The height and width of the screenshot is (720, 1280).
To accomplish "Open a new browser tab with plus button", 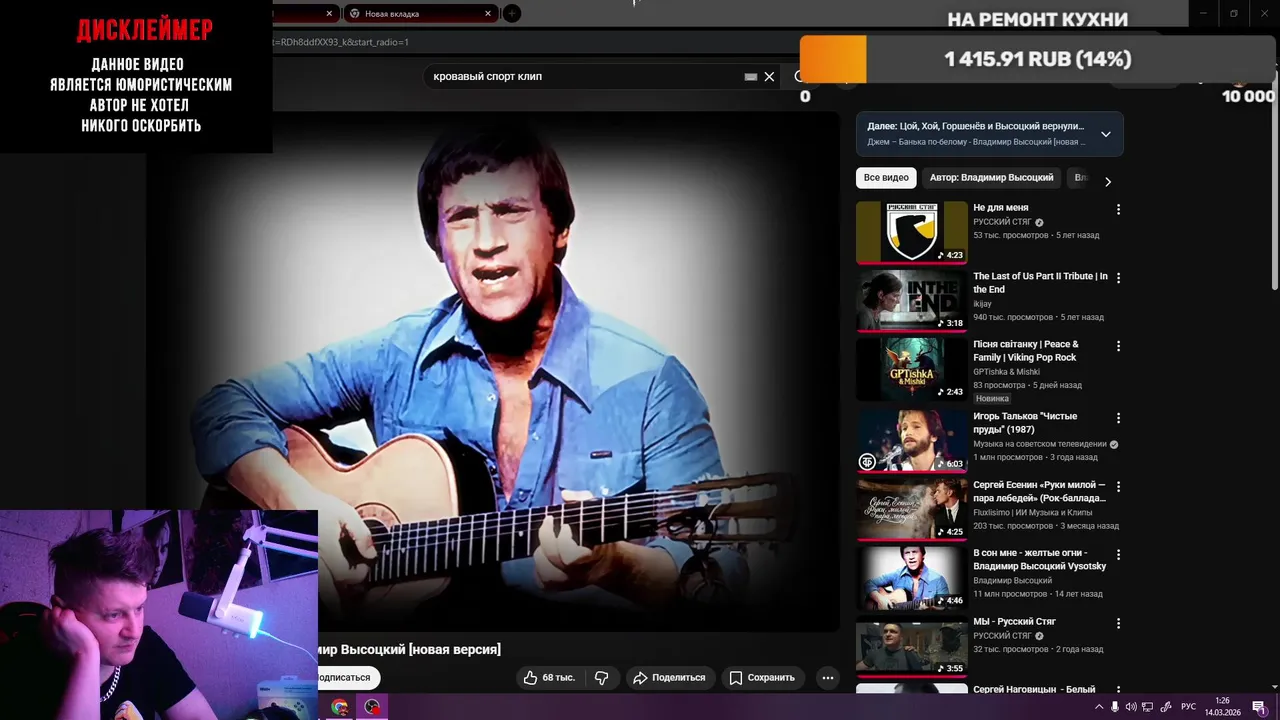I will (x=512, y=14).
